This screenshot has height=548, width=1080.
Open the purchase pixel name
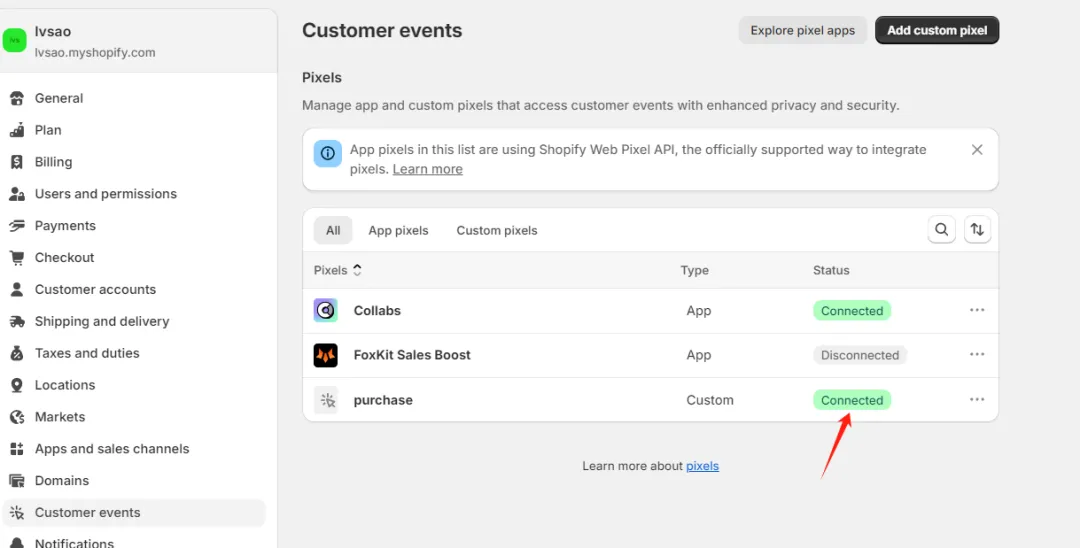[383, 400]
